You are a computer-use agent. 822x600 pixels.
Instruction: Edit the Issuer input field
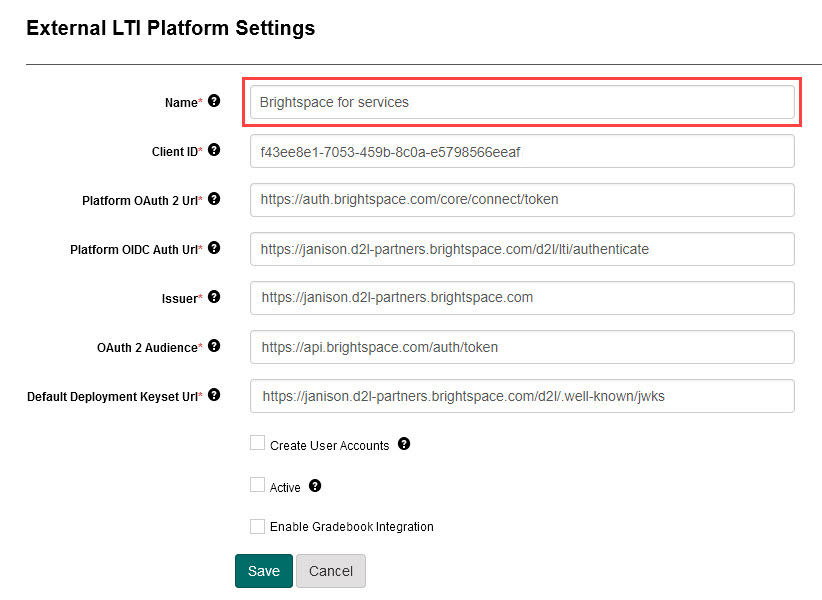pyautogui.click(x=522, y=298)
